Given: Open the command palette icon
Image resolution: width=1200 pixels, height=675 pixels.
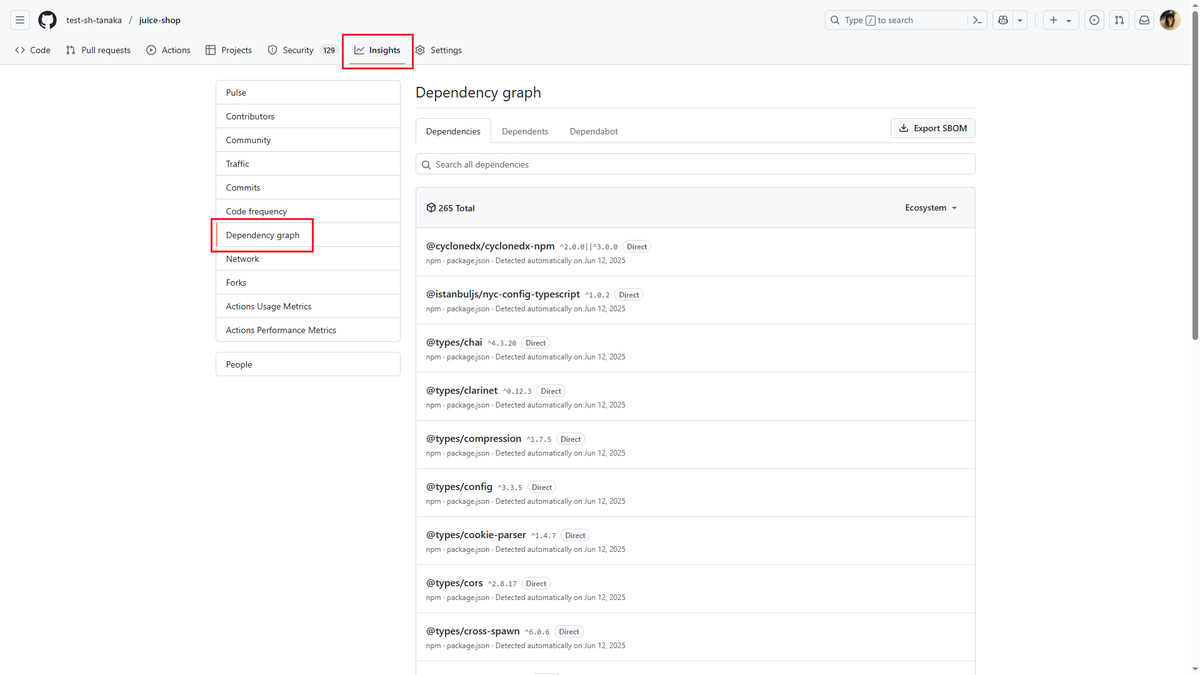Looking at the screenshot, I should [977, 20].
